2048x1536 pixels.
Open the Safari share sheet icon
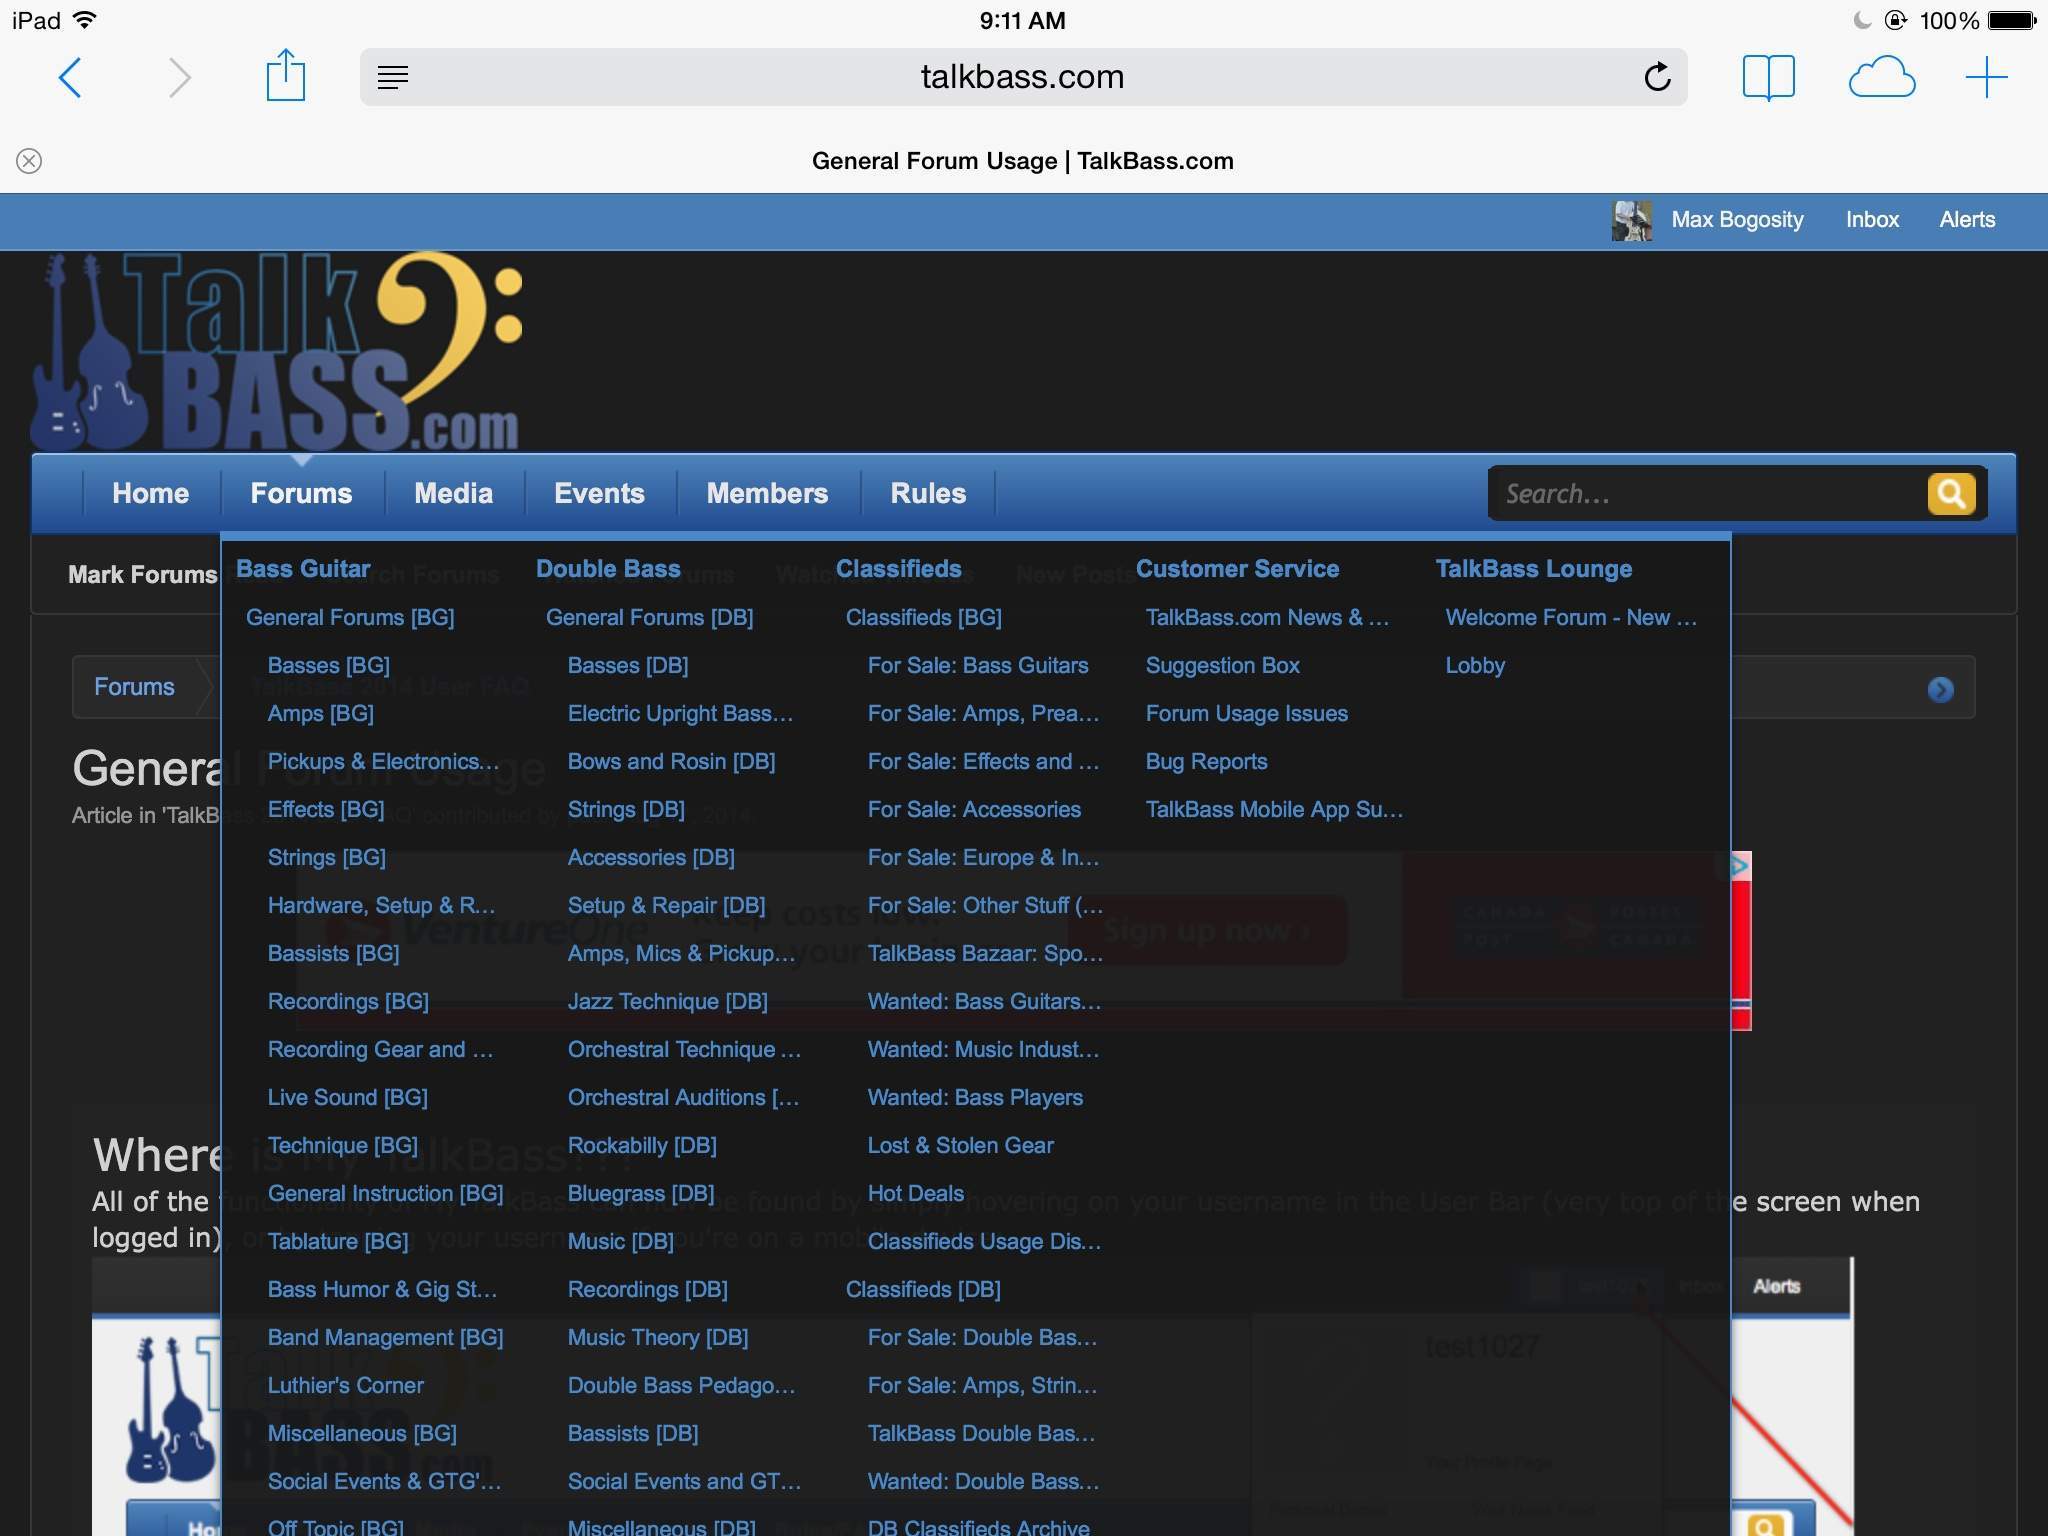coord(285,75)
